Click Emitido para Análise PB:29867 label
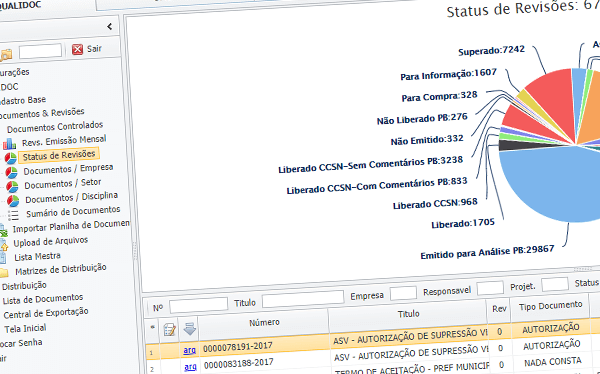This screenshot has height=374, width=600. tap(487, 252)
